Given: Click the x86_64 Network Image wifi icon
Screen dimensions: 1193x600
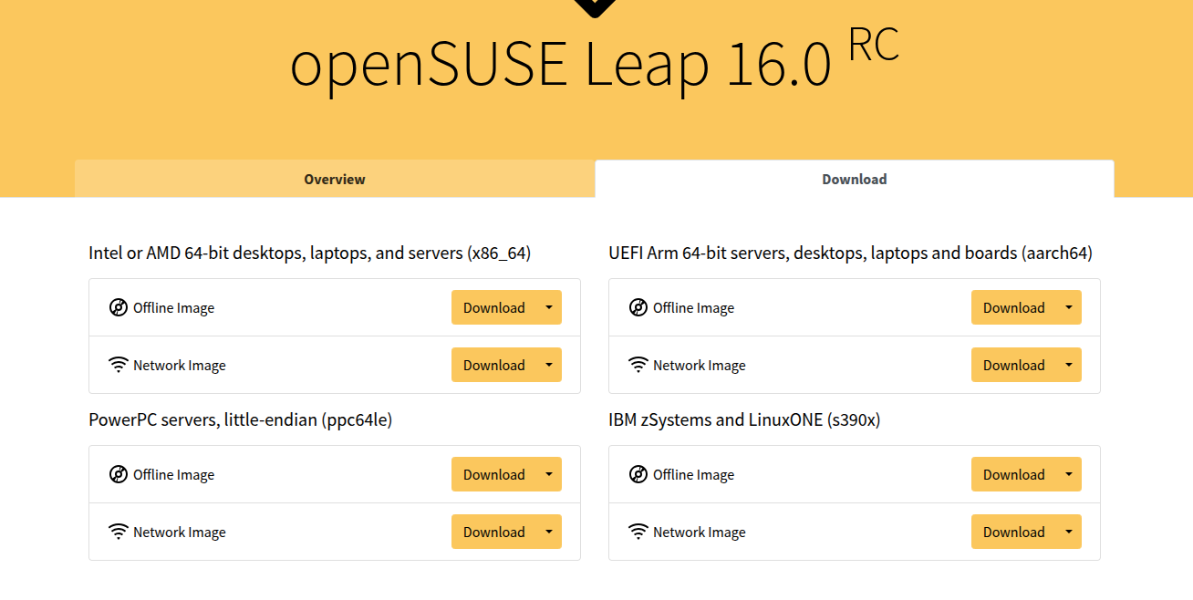Looking at the screenshot, I should click(118, 365).
